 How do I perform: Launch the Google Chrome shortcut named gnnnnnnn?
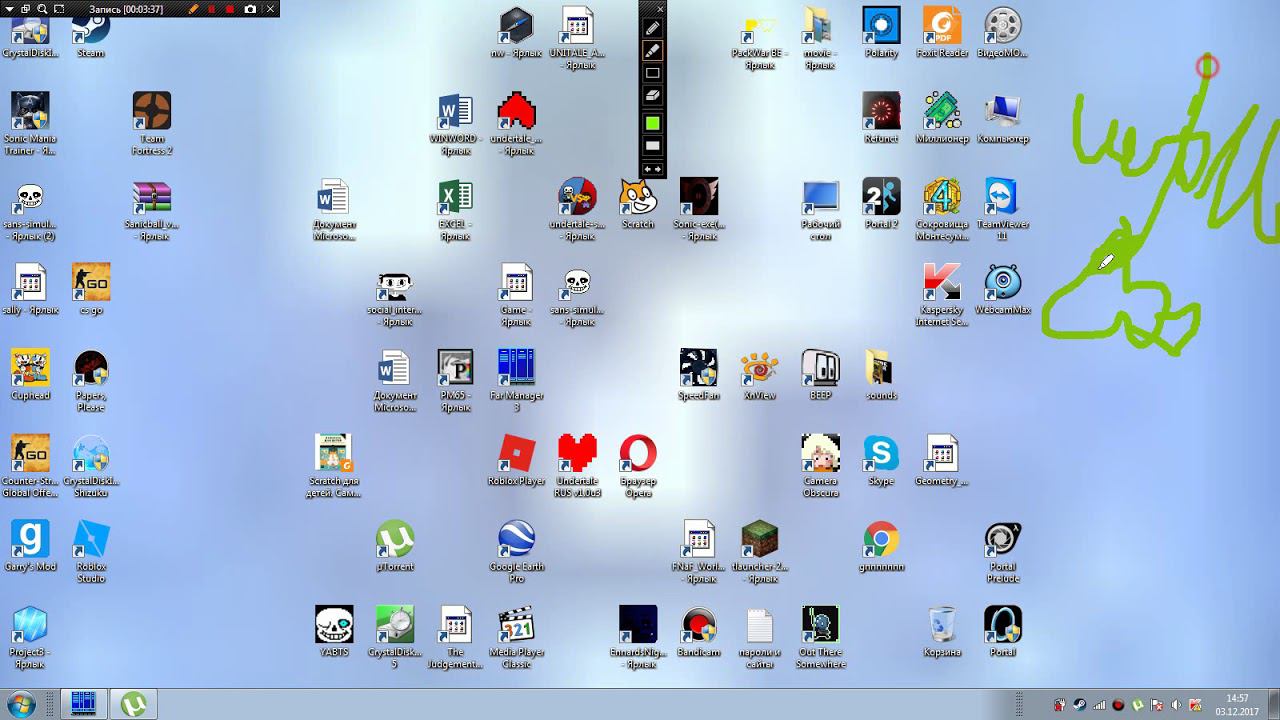tap(881, 546)
